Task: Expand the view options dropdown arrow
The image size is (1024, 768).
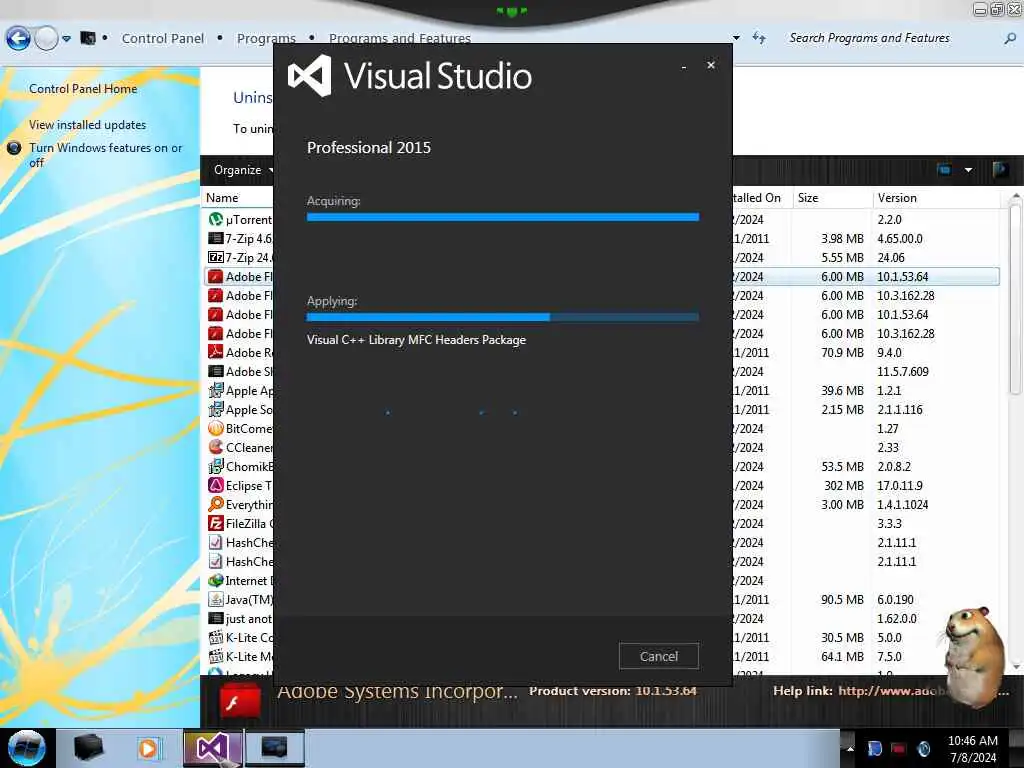Action: (968, 170)
